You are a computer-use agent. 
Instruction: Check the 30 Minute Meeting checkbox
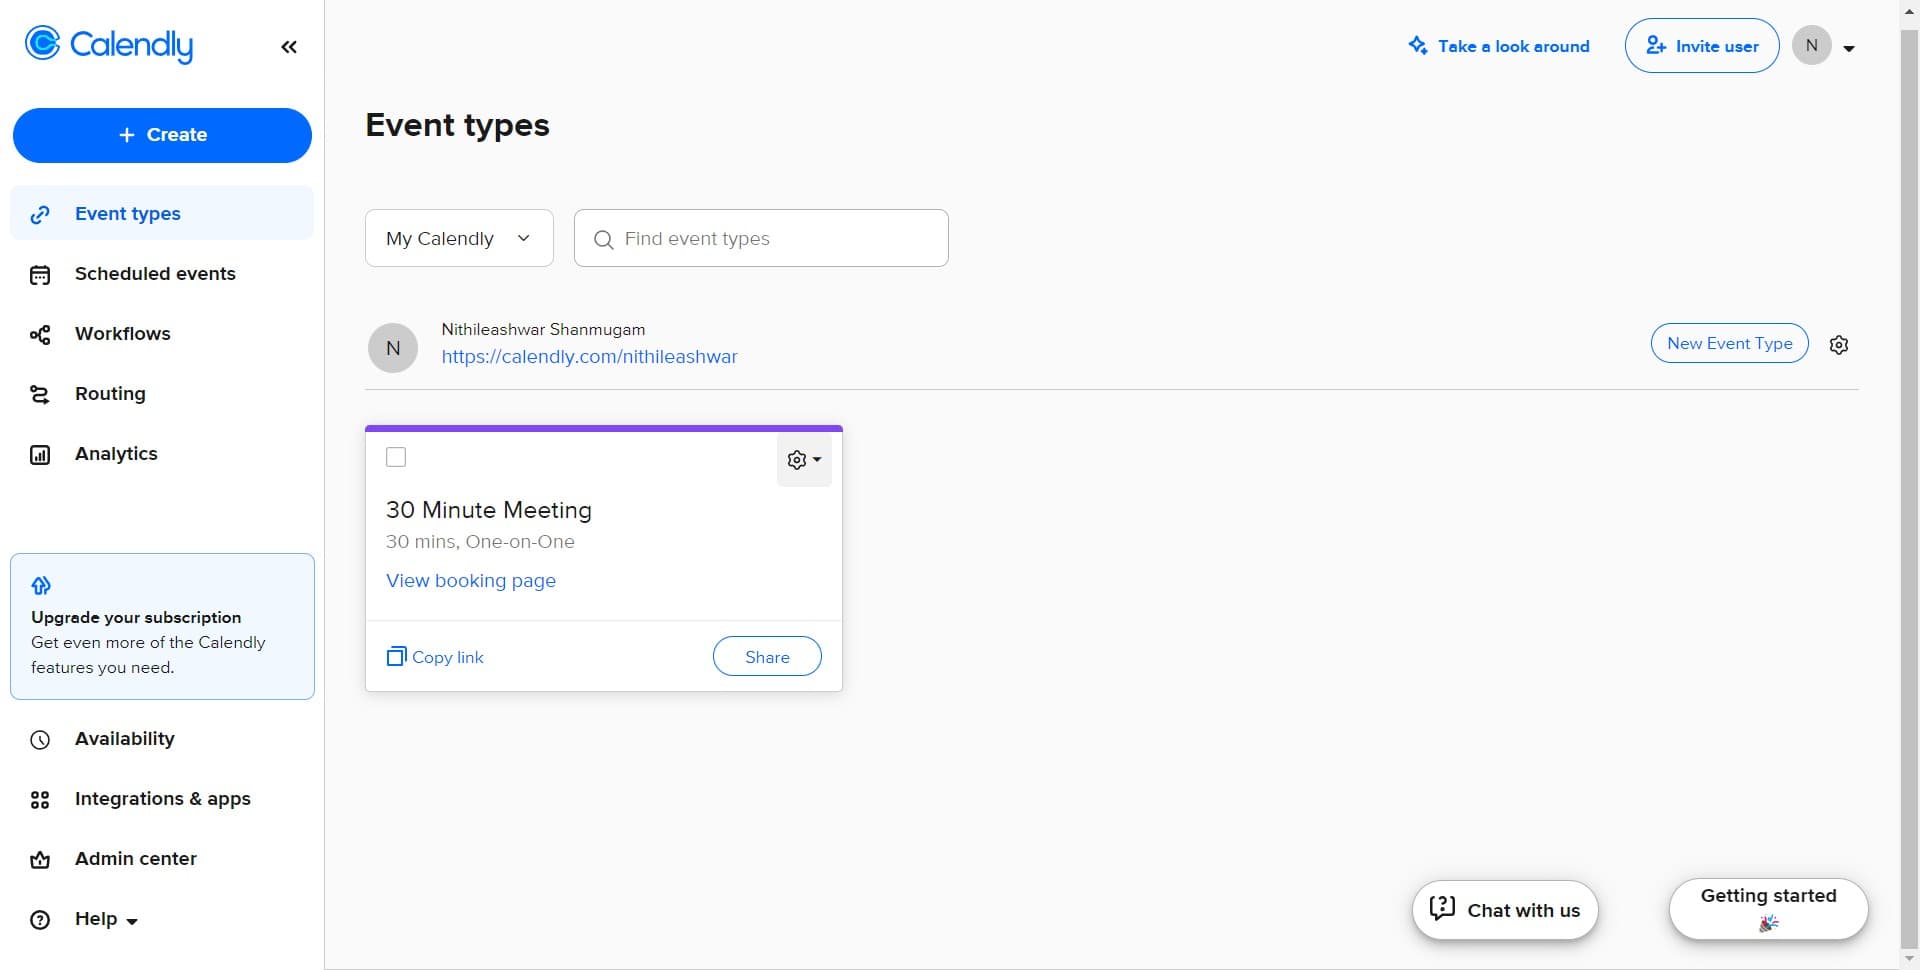coord(396,457)
